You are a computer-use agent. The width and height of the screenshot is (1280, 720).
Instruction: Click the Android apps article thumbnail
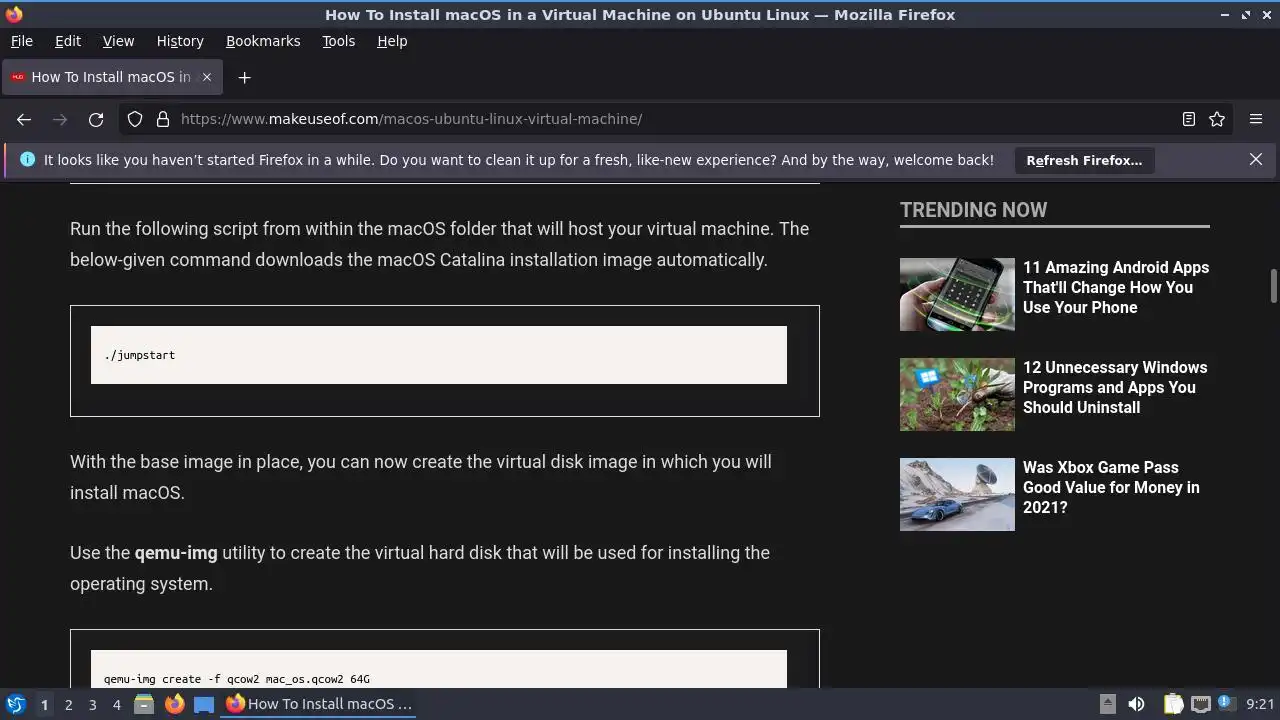957,294
